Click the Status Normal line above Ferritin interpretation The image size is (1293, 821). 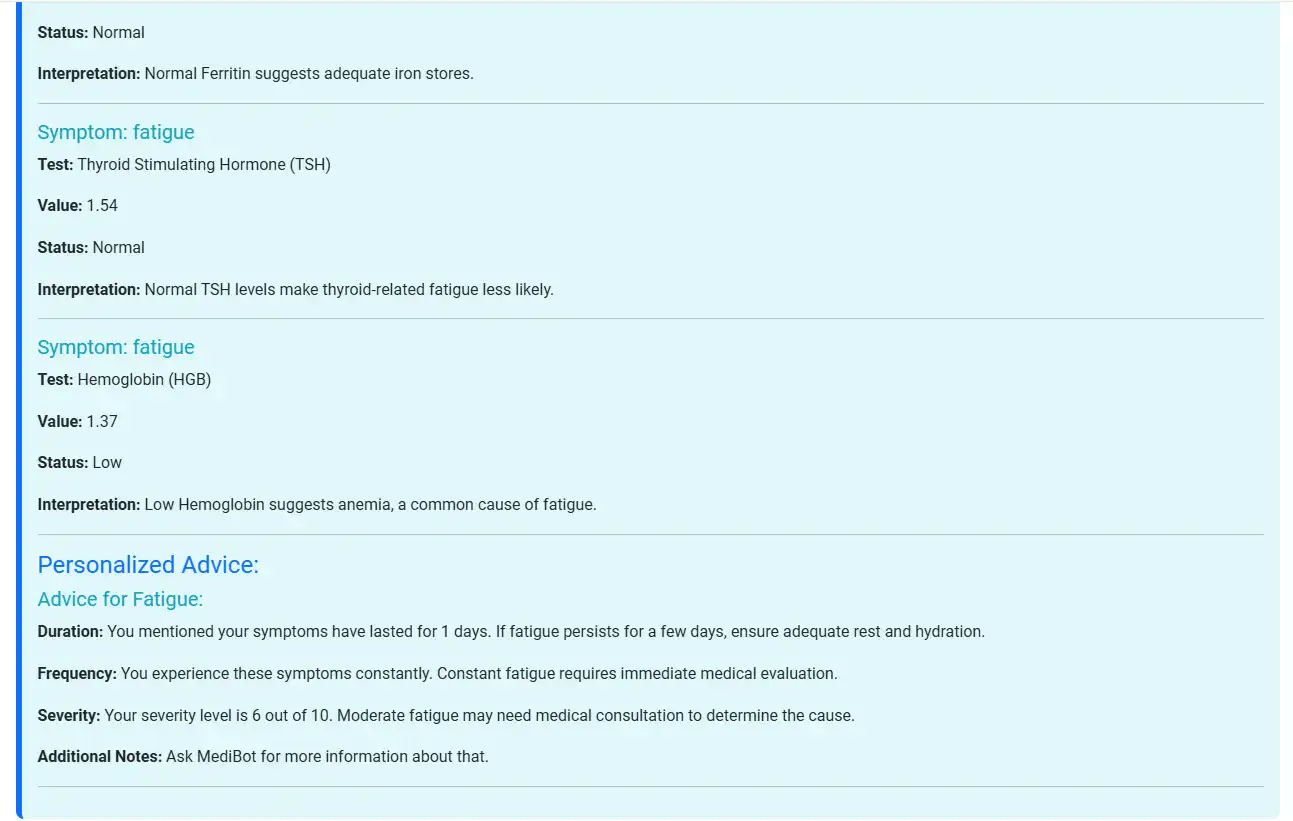(x=91, y=33)
